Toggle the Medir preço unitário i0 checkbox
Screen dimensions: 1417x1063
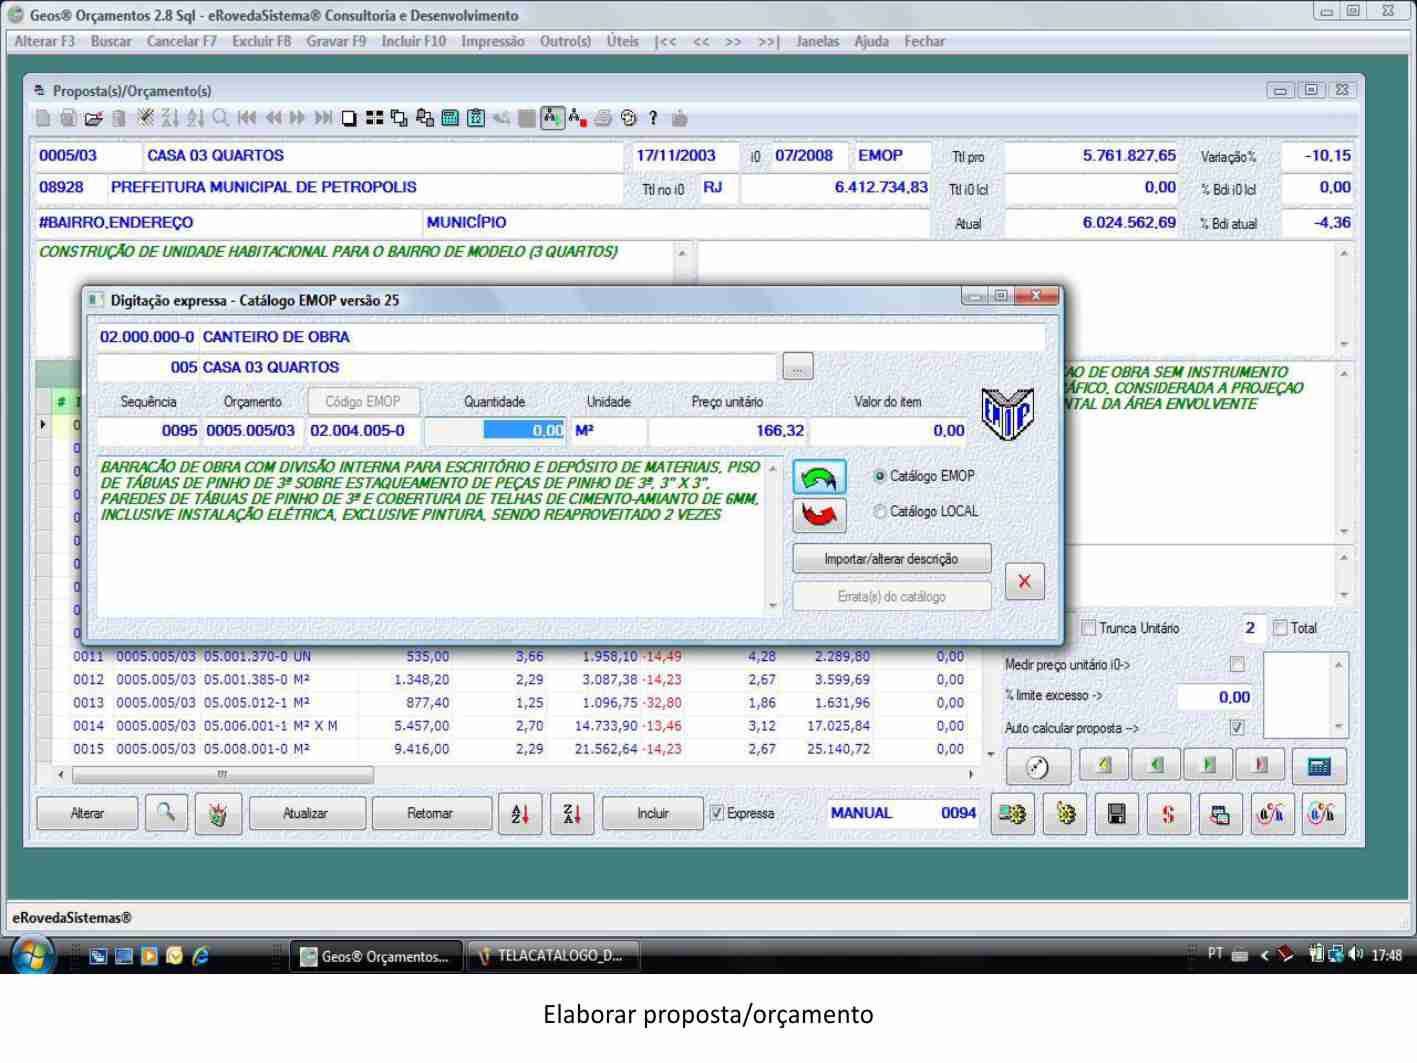1237,664
